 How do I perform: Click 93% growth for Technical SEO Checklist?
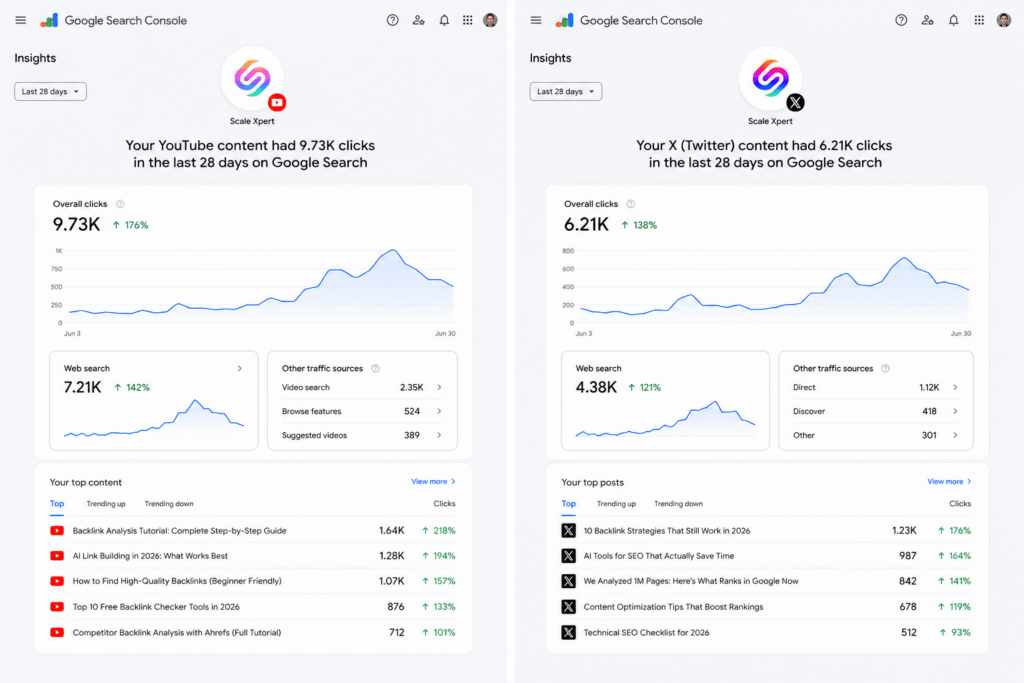click(955, 632)
